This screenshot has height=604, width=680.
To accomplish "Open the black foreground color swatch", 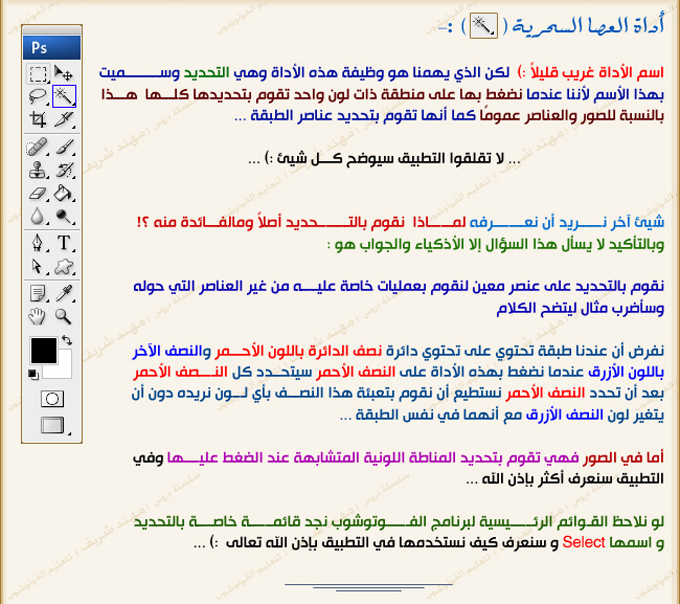I will pyautogui.click(x=43, y=350).
